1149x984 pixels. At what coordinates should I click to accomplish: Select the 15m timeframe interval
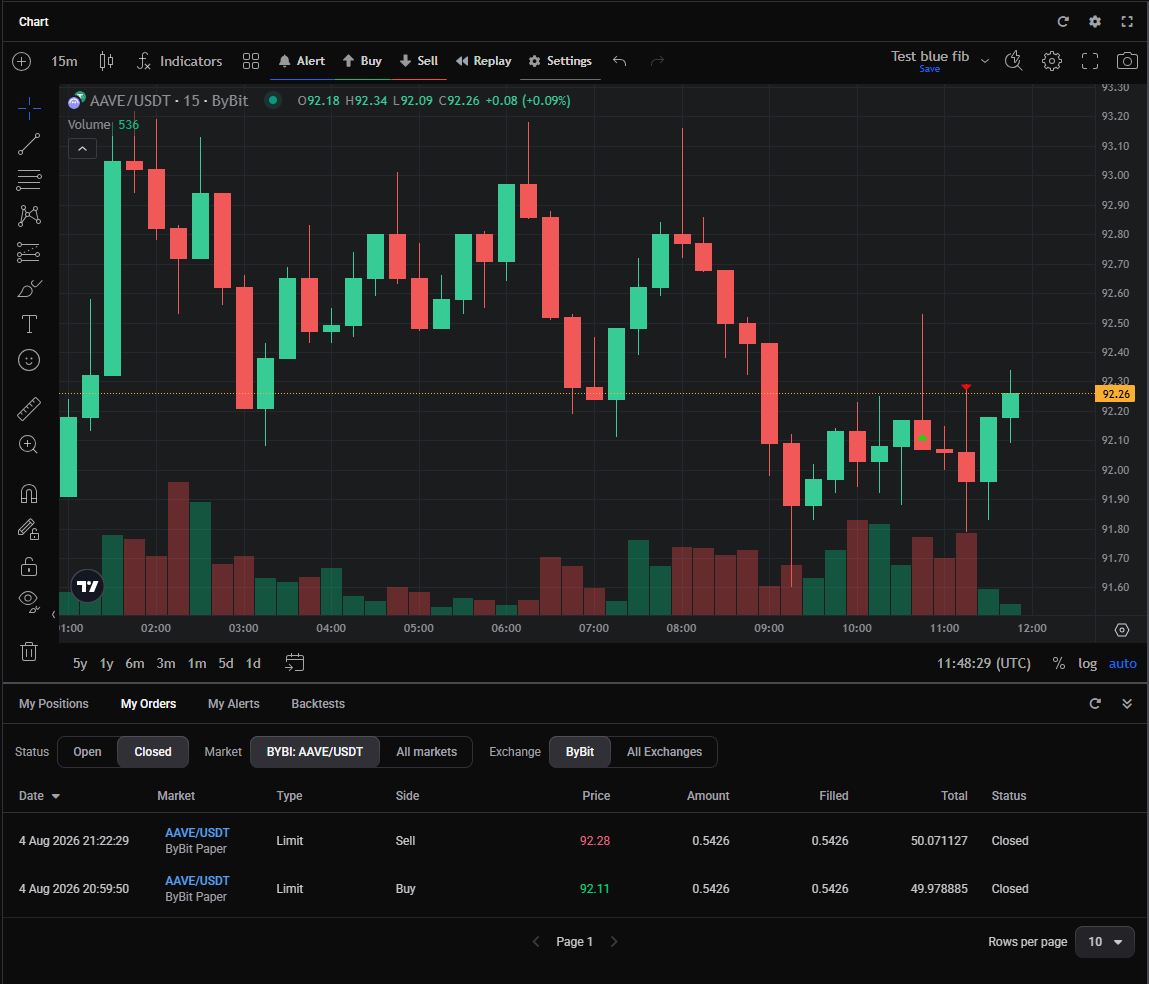tap(64, 61)
